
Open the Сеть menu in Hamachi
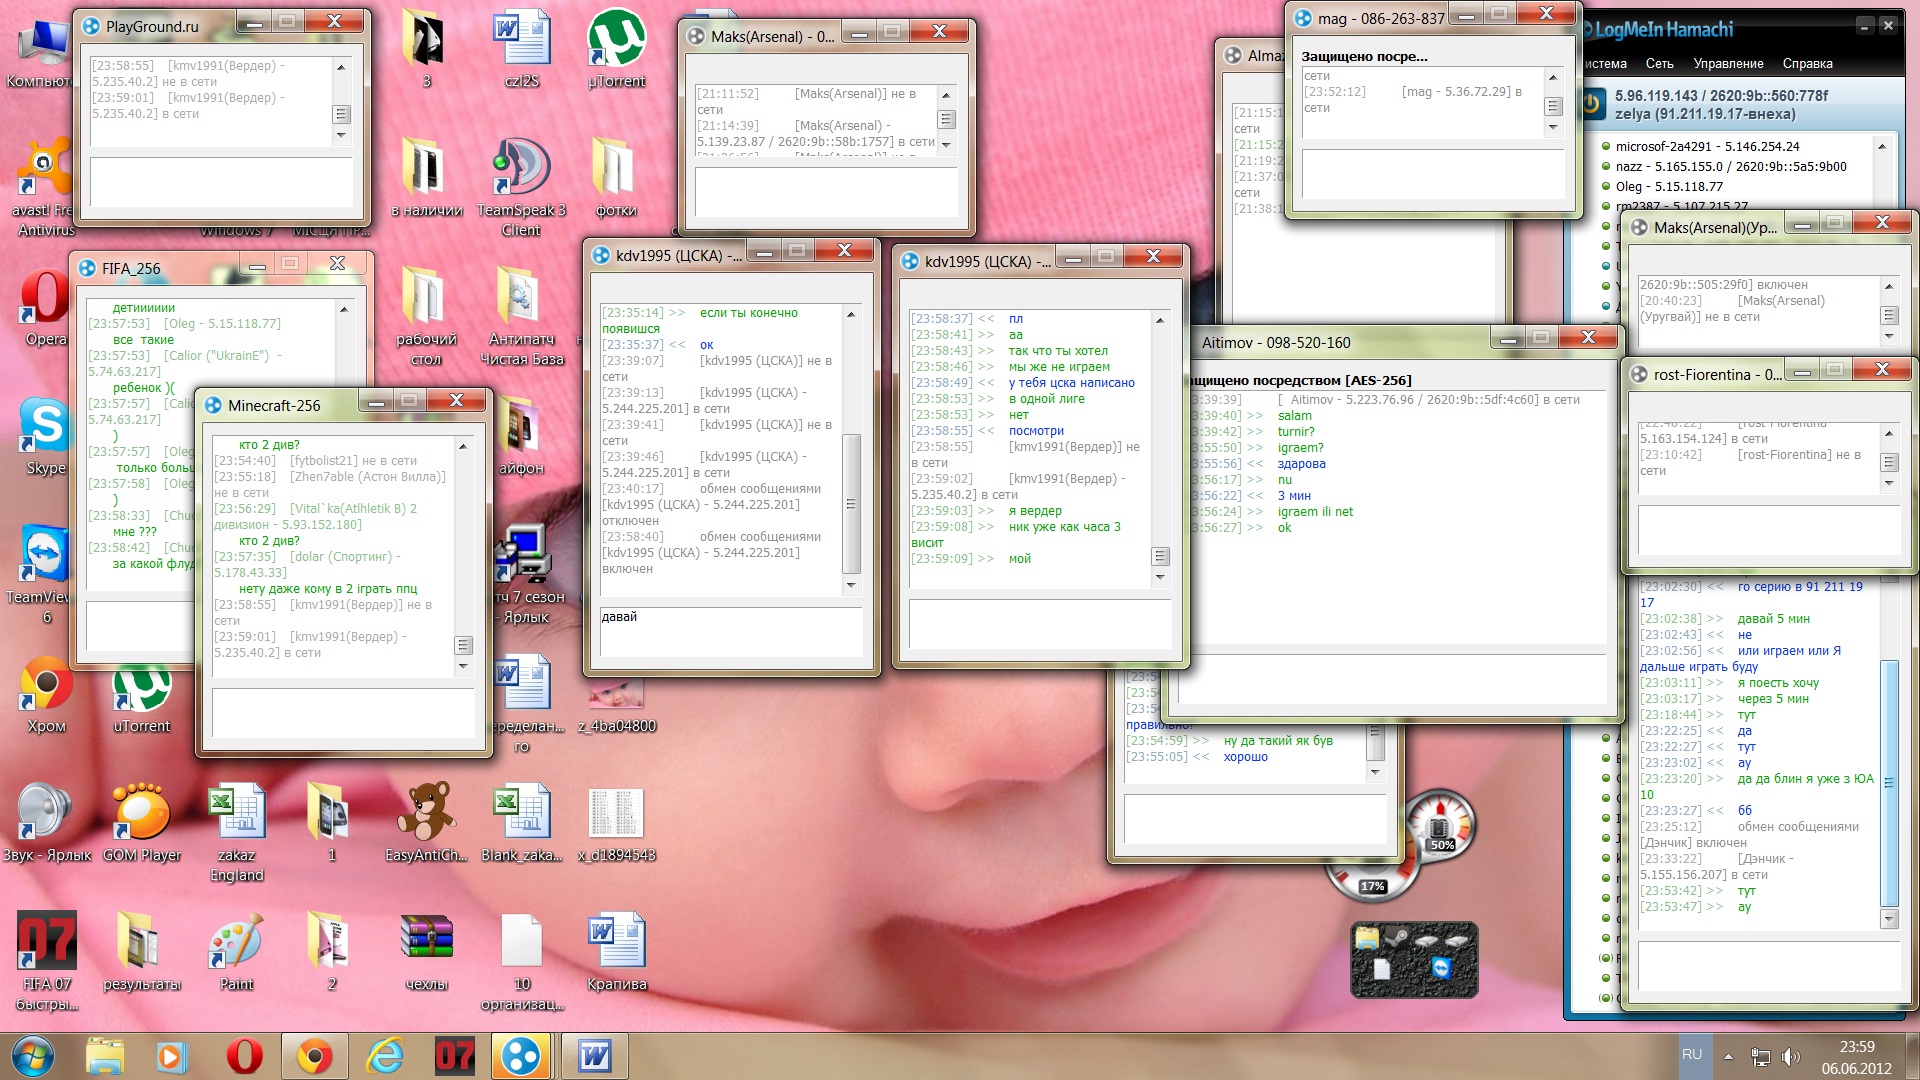pyautogui.click(x=1659, y=63)
